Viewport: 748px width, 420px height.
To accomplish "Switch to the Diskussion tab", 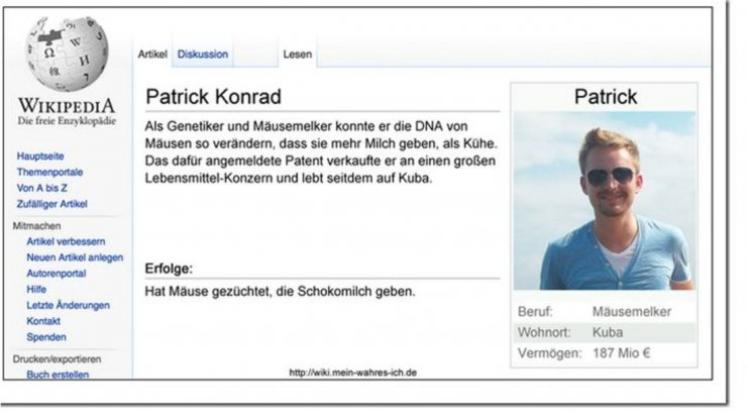I will pyautogui.click(x=203, y=54).
